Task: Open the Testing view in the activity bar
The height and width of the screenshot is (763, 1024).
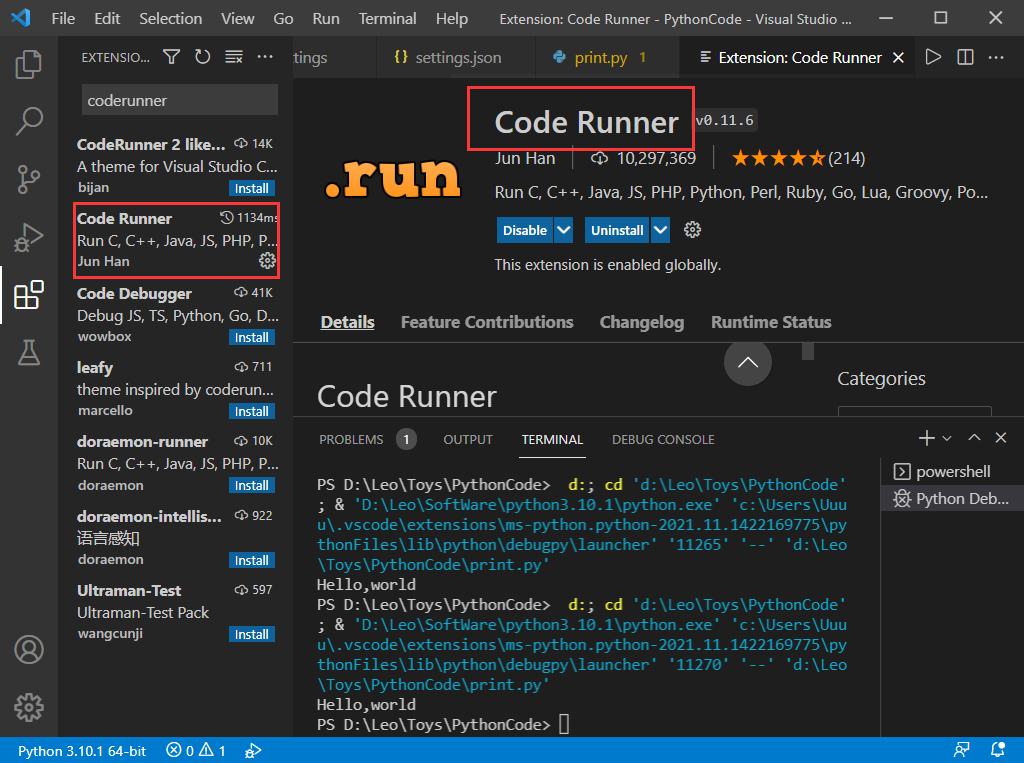Action: click(29, 353)
